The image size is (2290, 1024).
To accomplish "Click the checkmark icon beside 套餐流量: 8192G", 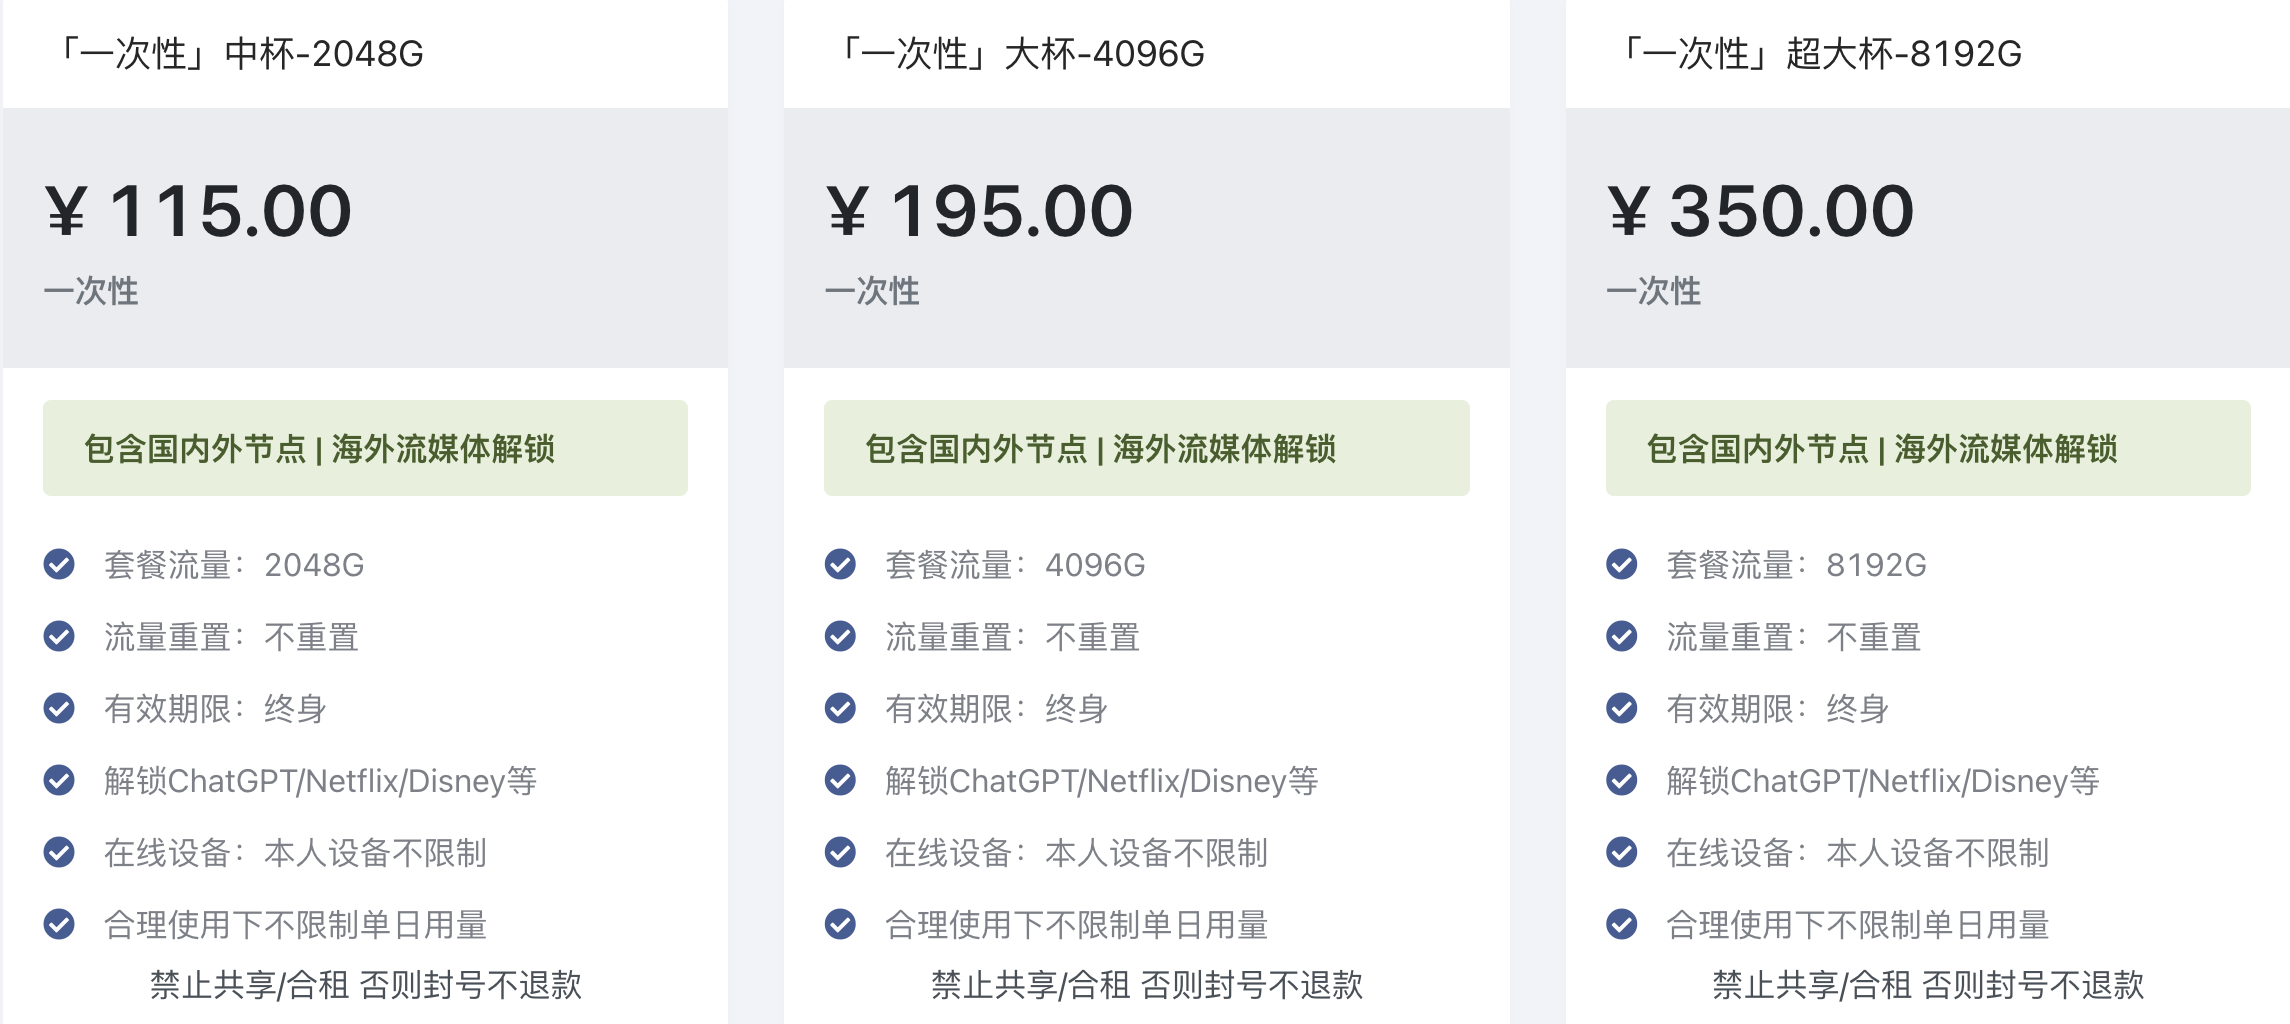I will 1621,565.
